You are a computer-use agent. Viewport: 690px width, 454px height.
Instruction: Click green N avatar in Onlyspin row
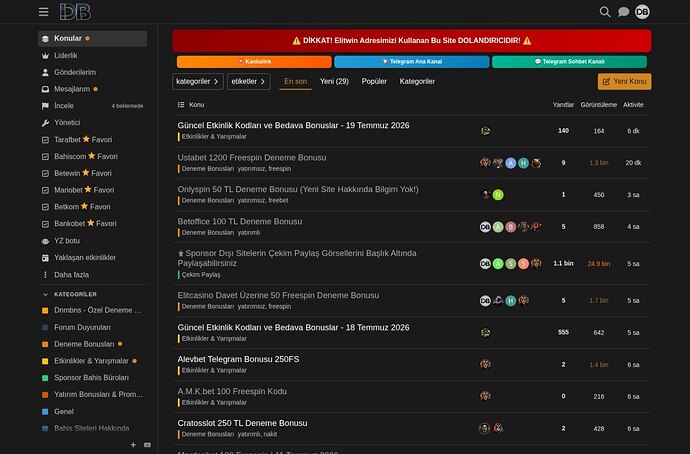click(498, 195)
